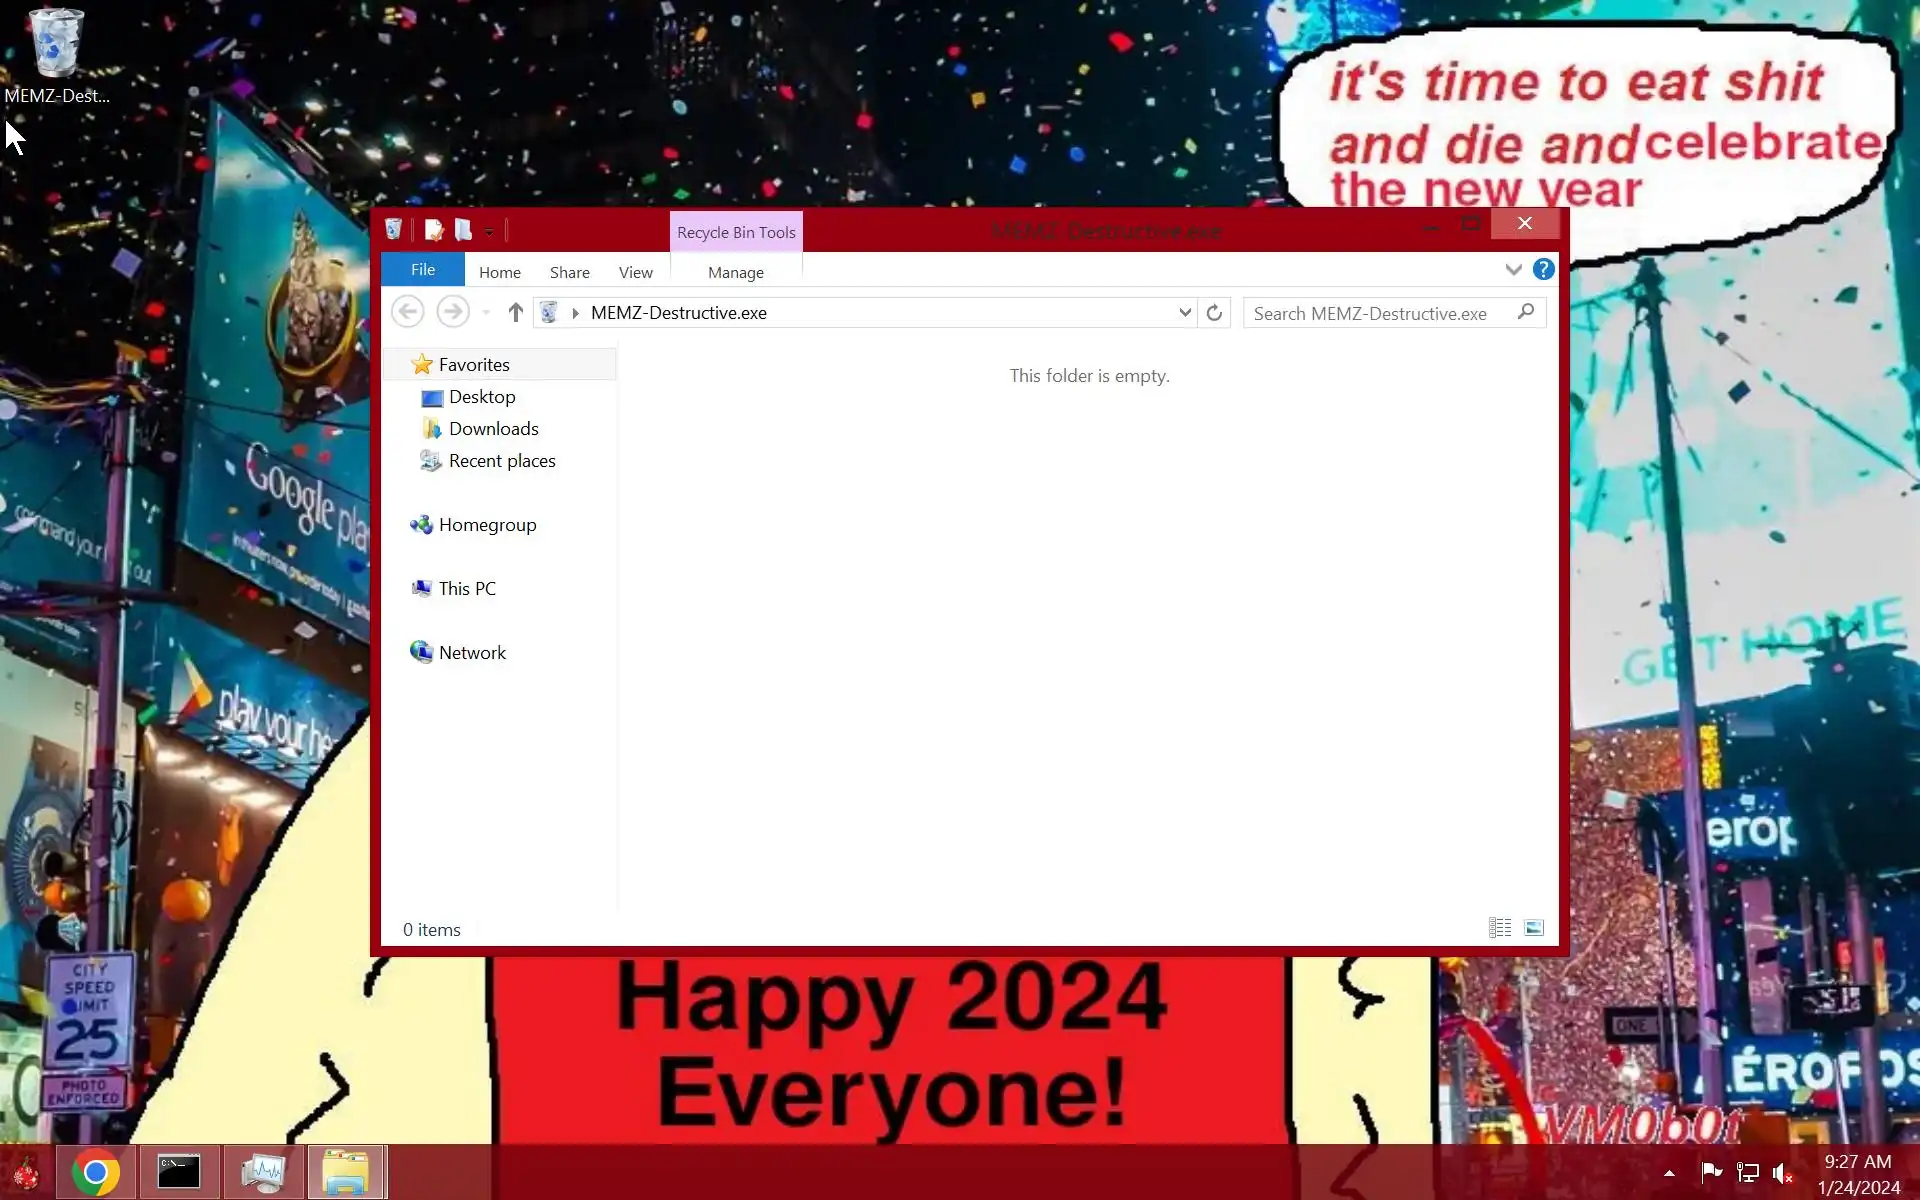Open This PC in navigation pane
Screen dimensions: 1920x1200
(467, 589)
